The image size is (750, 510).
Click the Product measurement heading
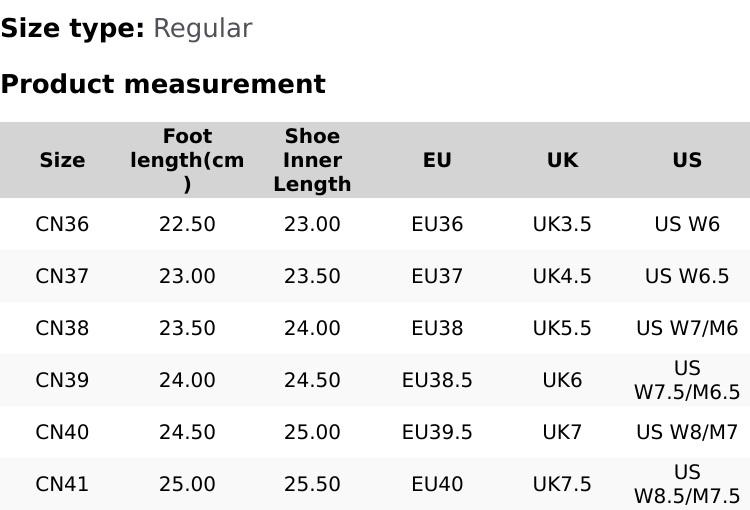163,84
